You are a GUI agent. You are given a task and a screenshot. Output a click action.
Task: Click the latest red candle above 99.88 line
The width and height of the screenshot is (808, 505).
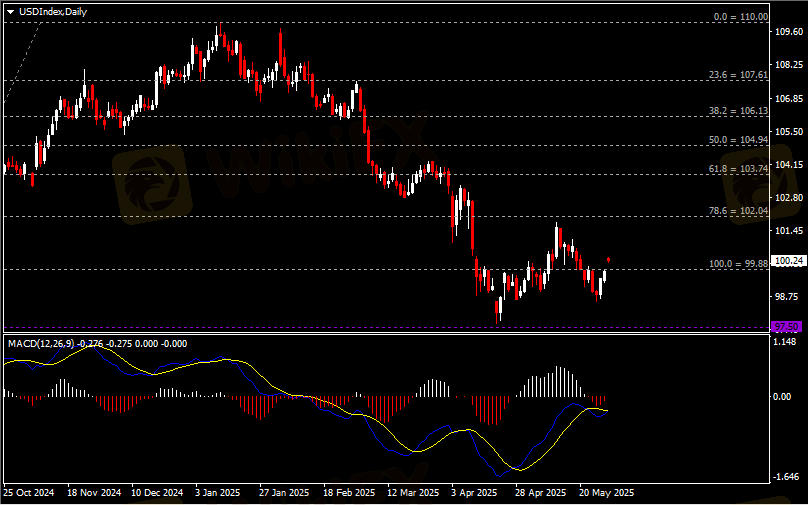pos(610,259)
